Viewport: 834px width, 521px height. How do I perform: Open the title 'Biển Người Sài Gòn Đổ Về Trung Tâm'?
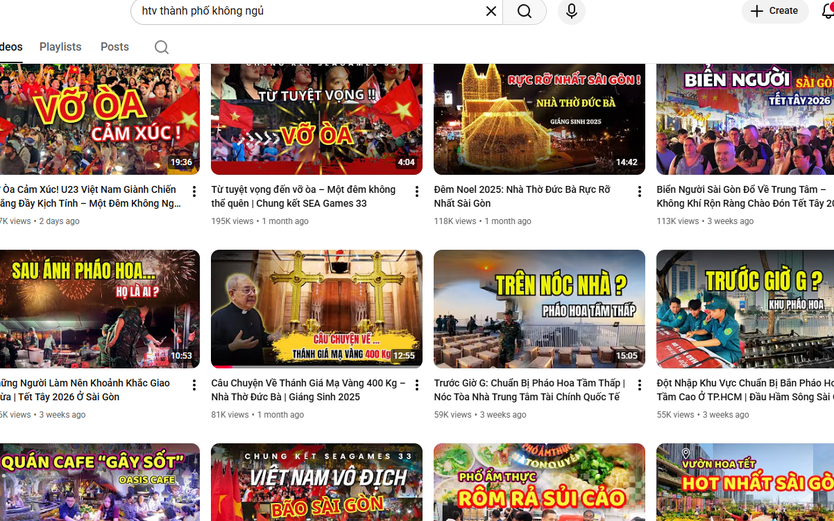(x=745, y=196)
